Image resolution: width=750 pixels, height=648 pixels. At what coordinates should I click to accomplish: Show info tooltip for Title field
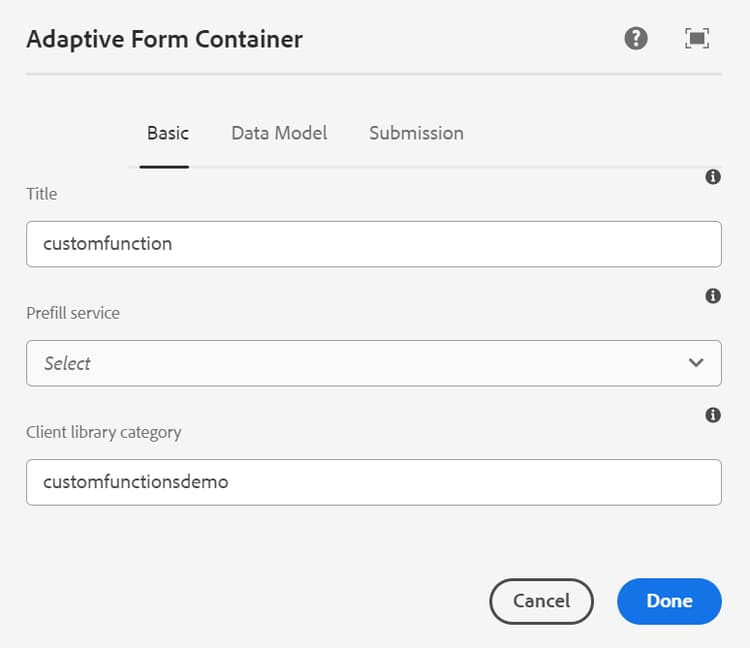pyautogui.click(x=713, y=177)
